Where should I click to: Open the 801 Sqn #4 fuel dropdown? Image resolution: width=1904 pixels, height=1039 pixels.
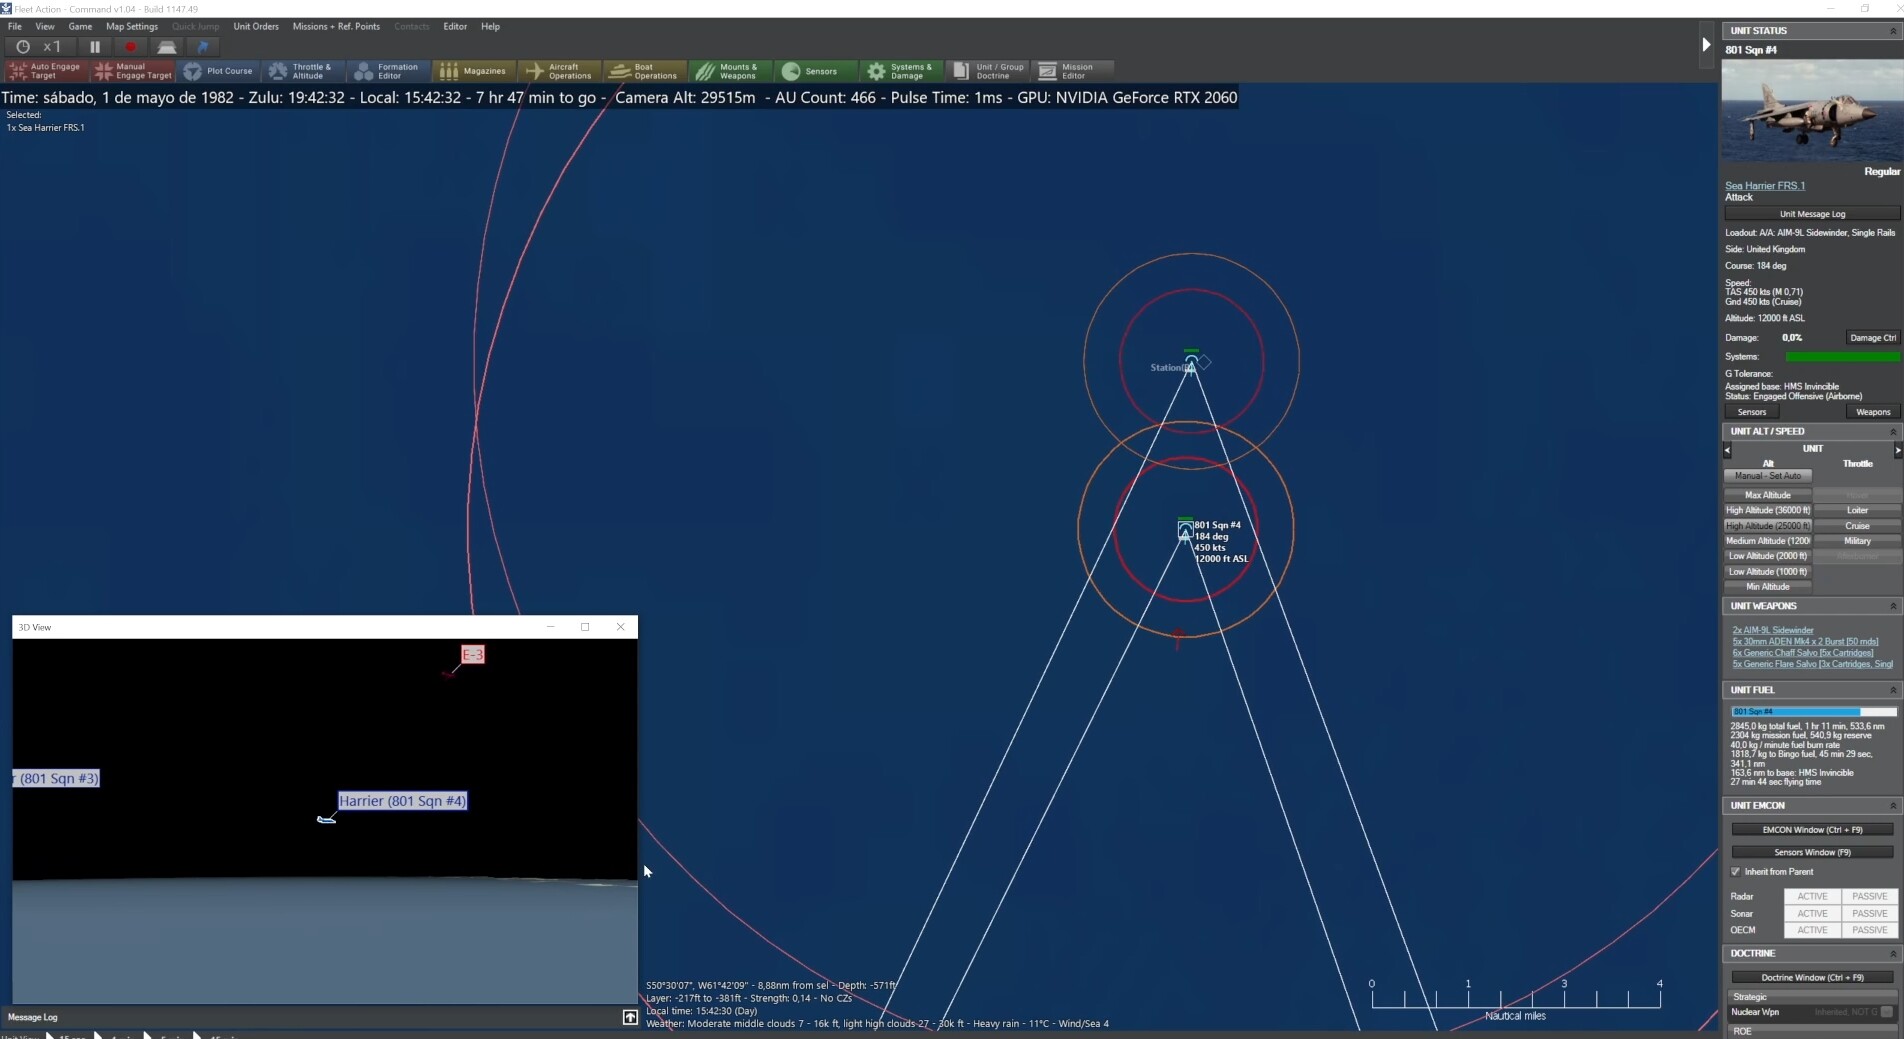click(1812, 711)
